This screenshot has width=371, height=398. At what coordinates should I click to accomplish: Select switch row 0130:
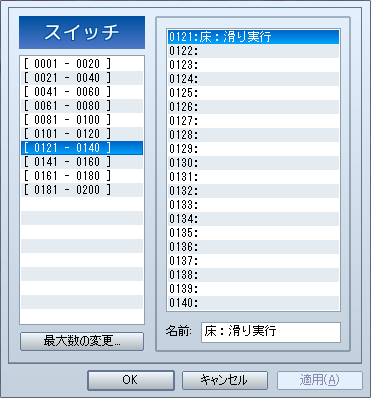(x=253, y=163)
